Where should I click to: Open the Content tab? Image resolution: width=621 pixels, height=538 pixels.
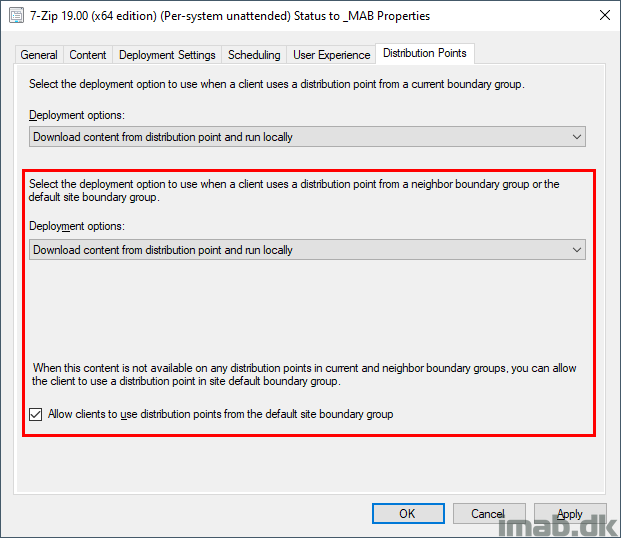(88, 55)
